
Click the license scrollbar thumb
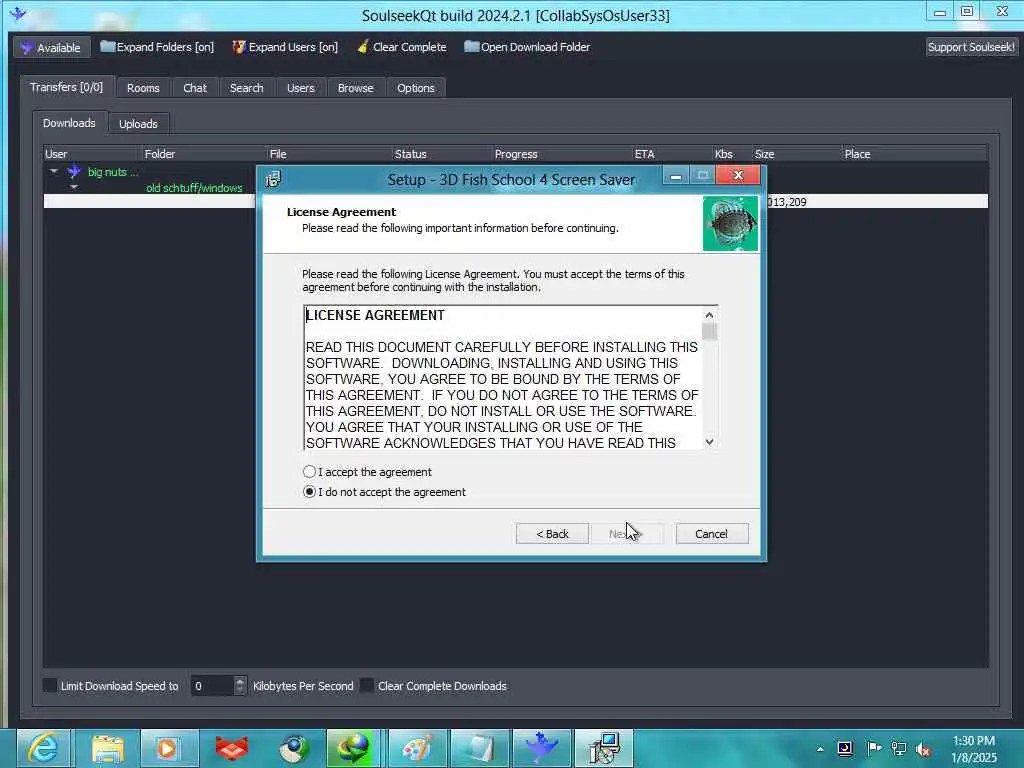pyautogui.click(x=709, y=332)
